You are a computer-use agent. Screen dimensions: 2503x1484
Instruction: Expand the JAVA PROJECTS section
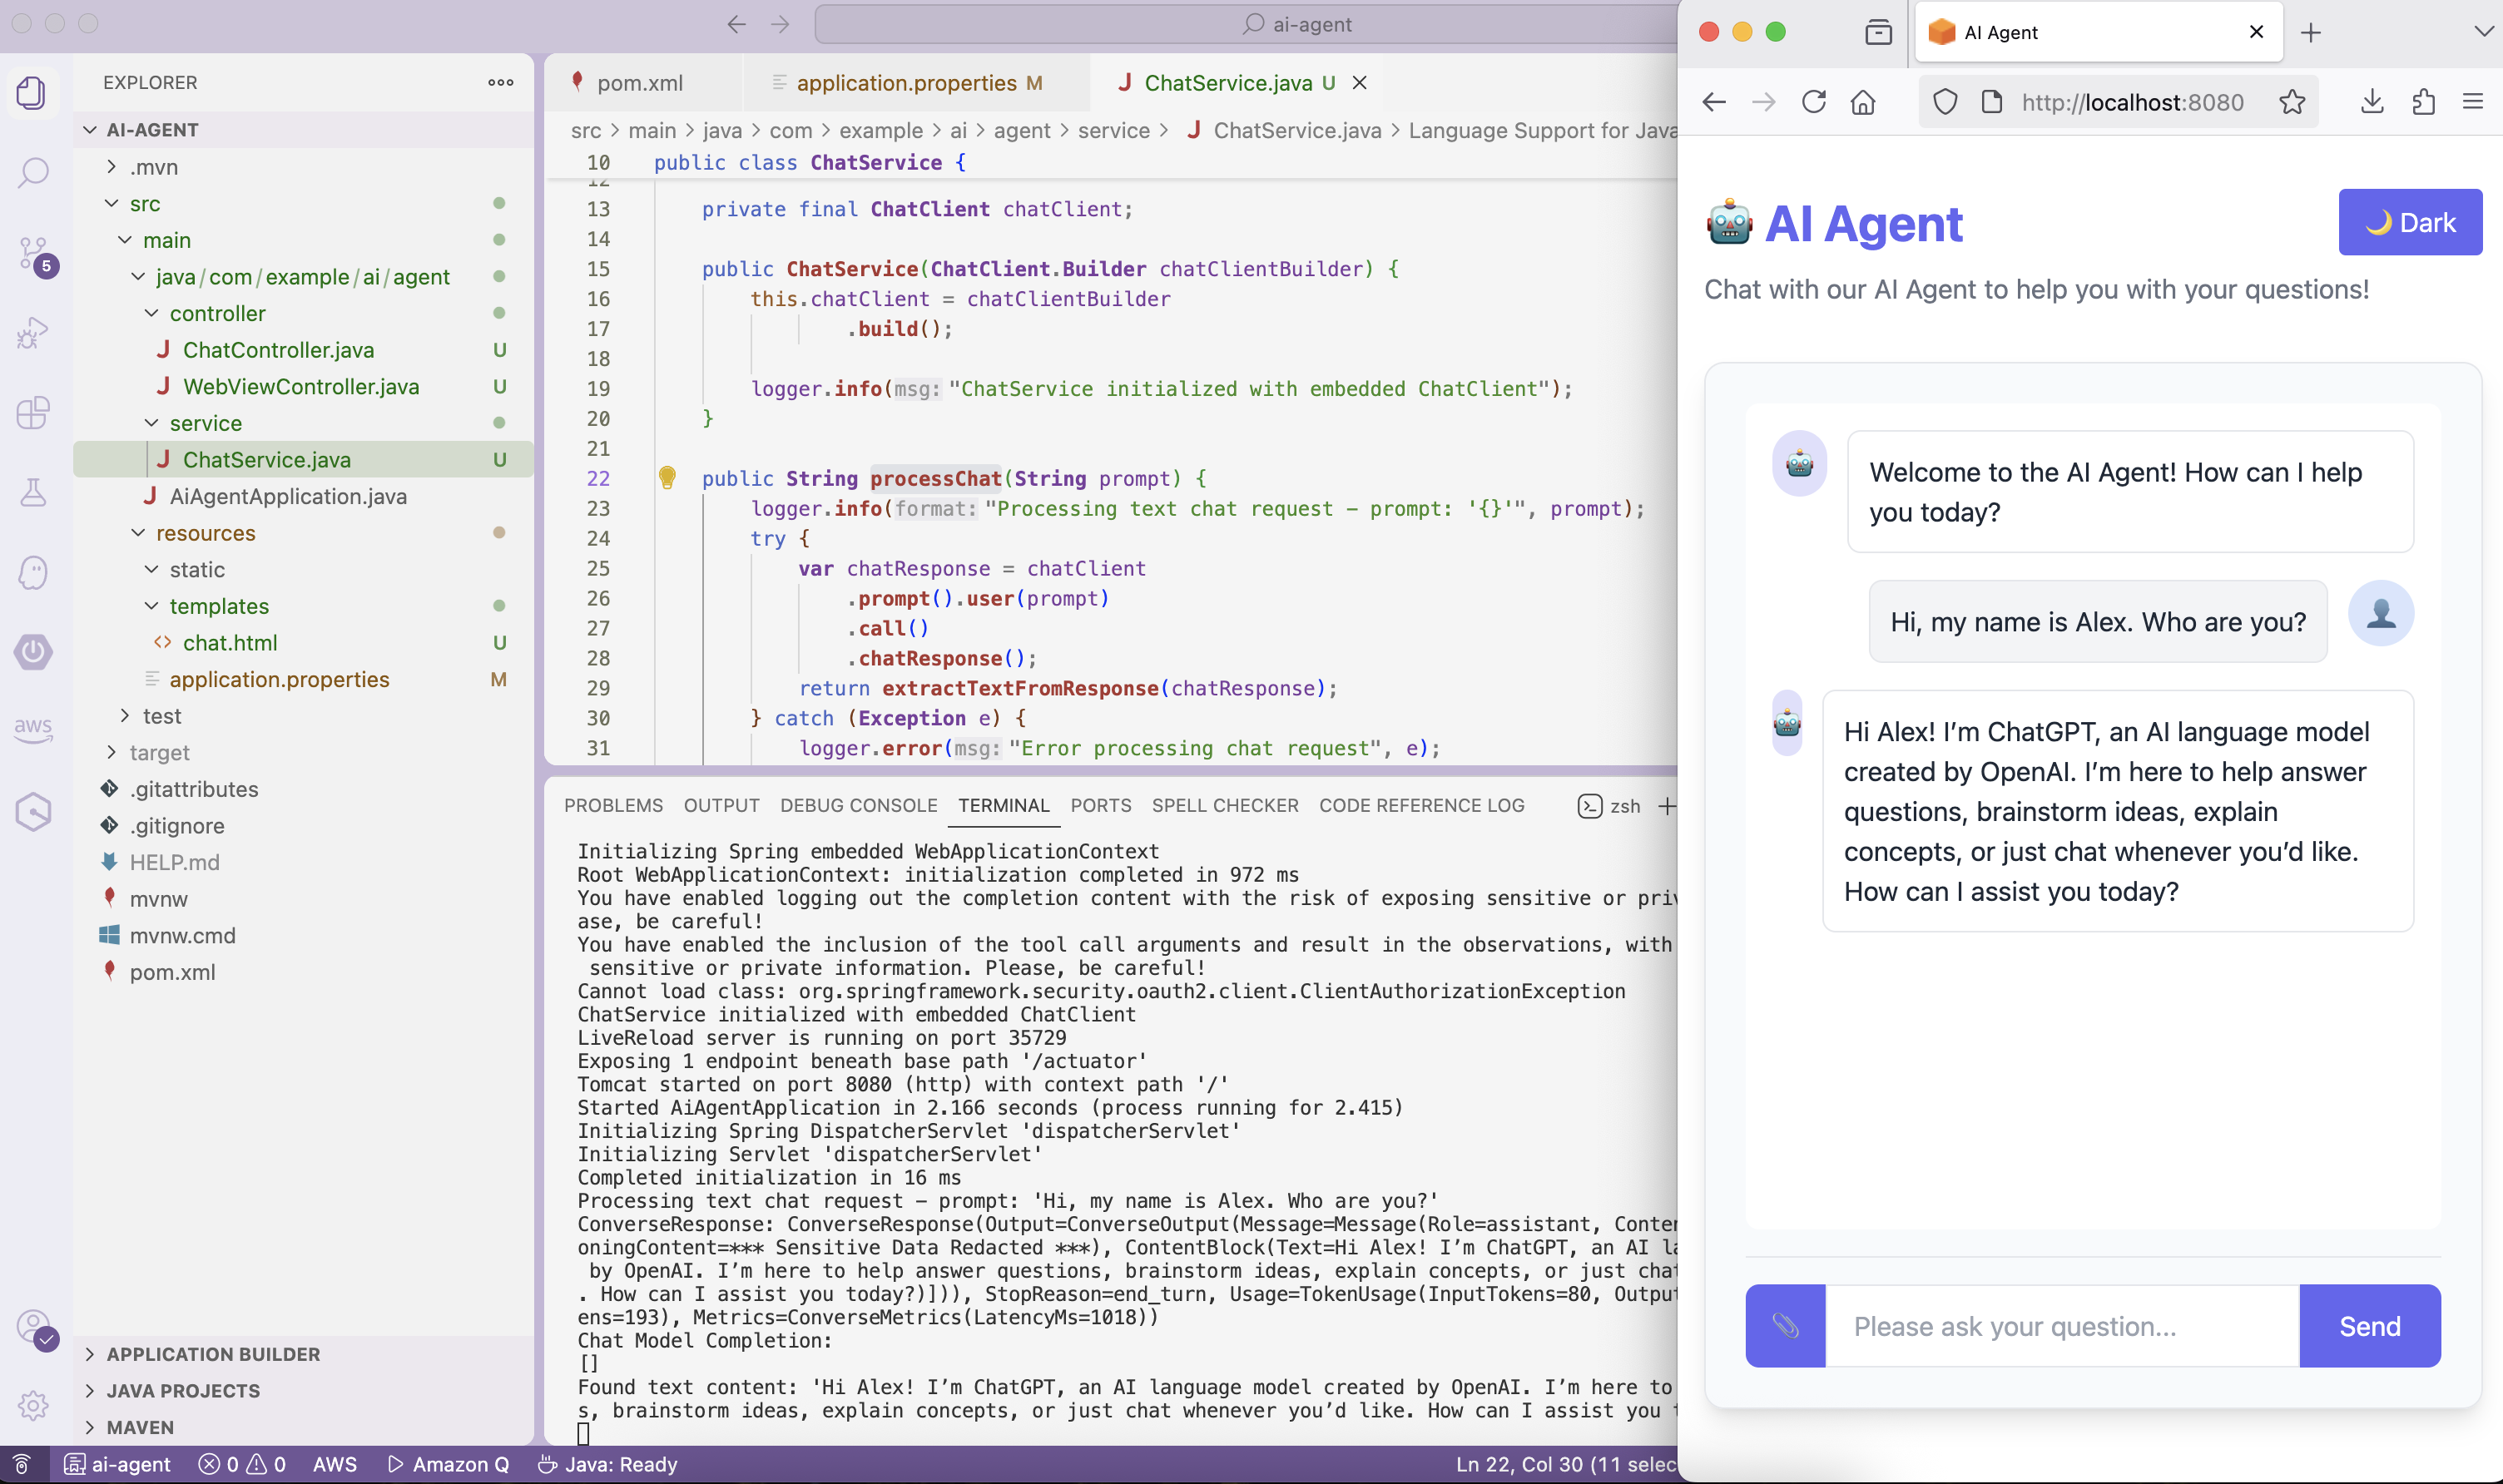[x=183, y=1390]
